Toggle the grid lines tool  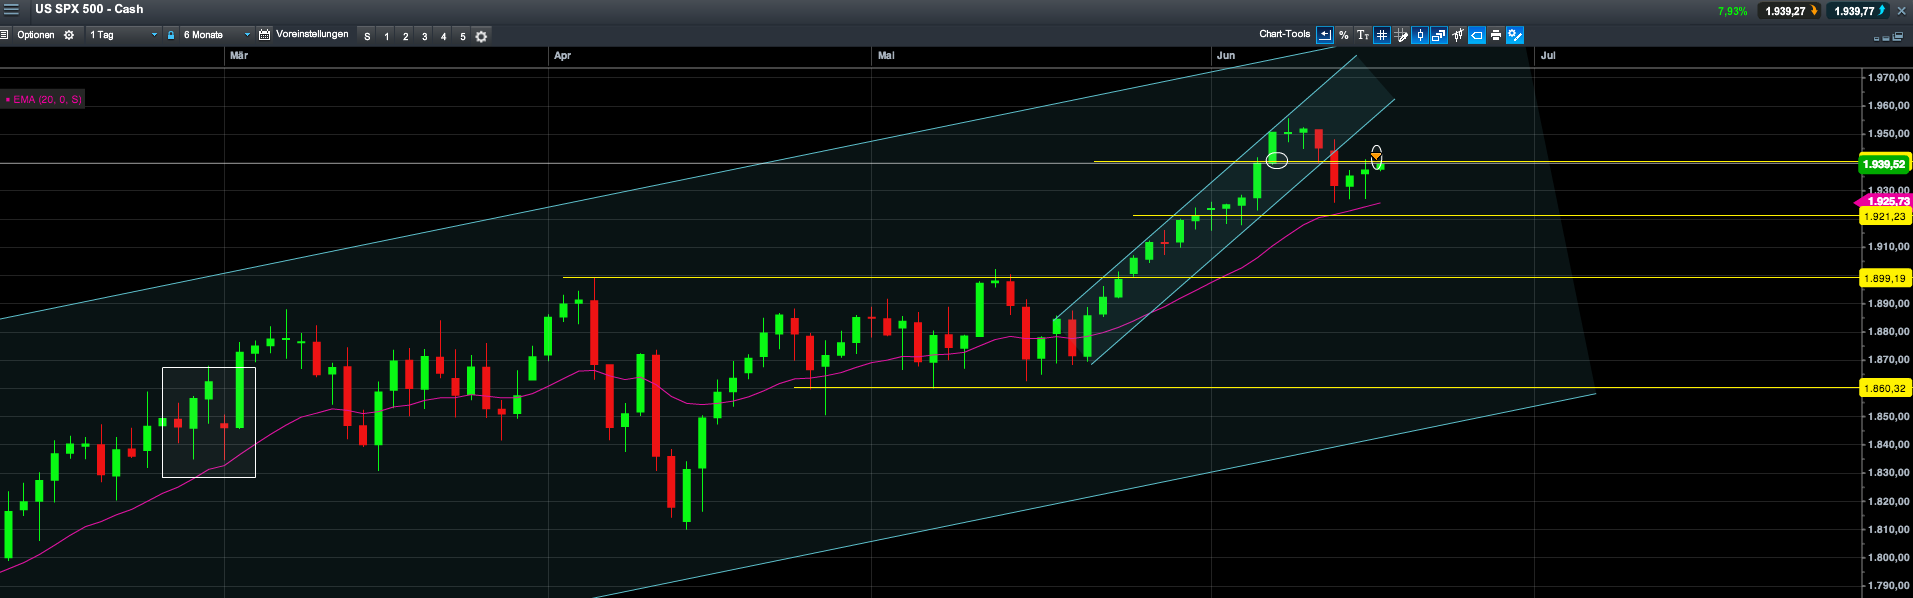pos(1382,35)
